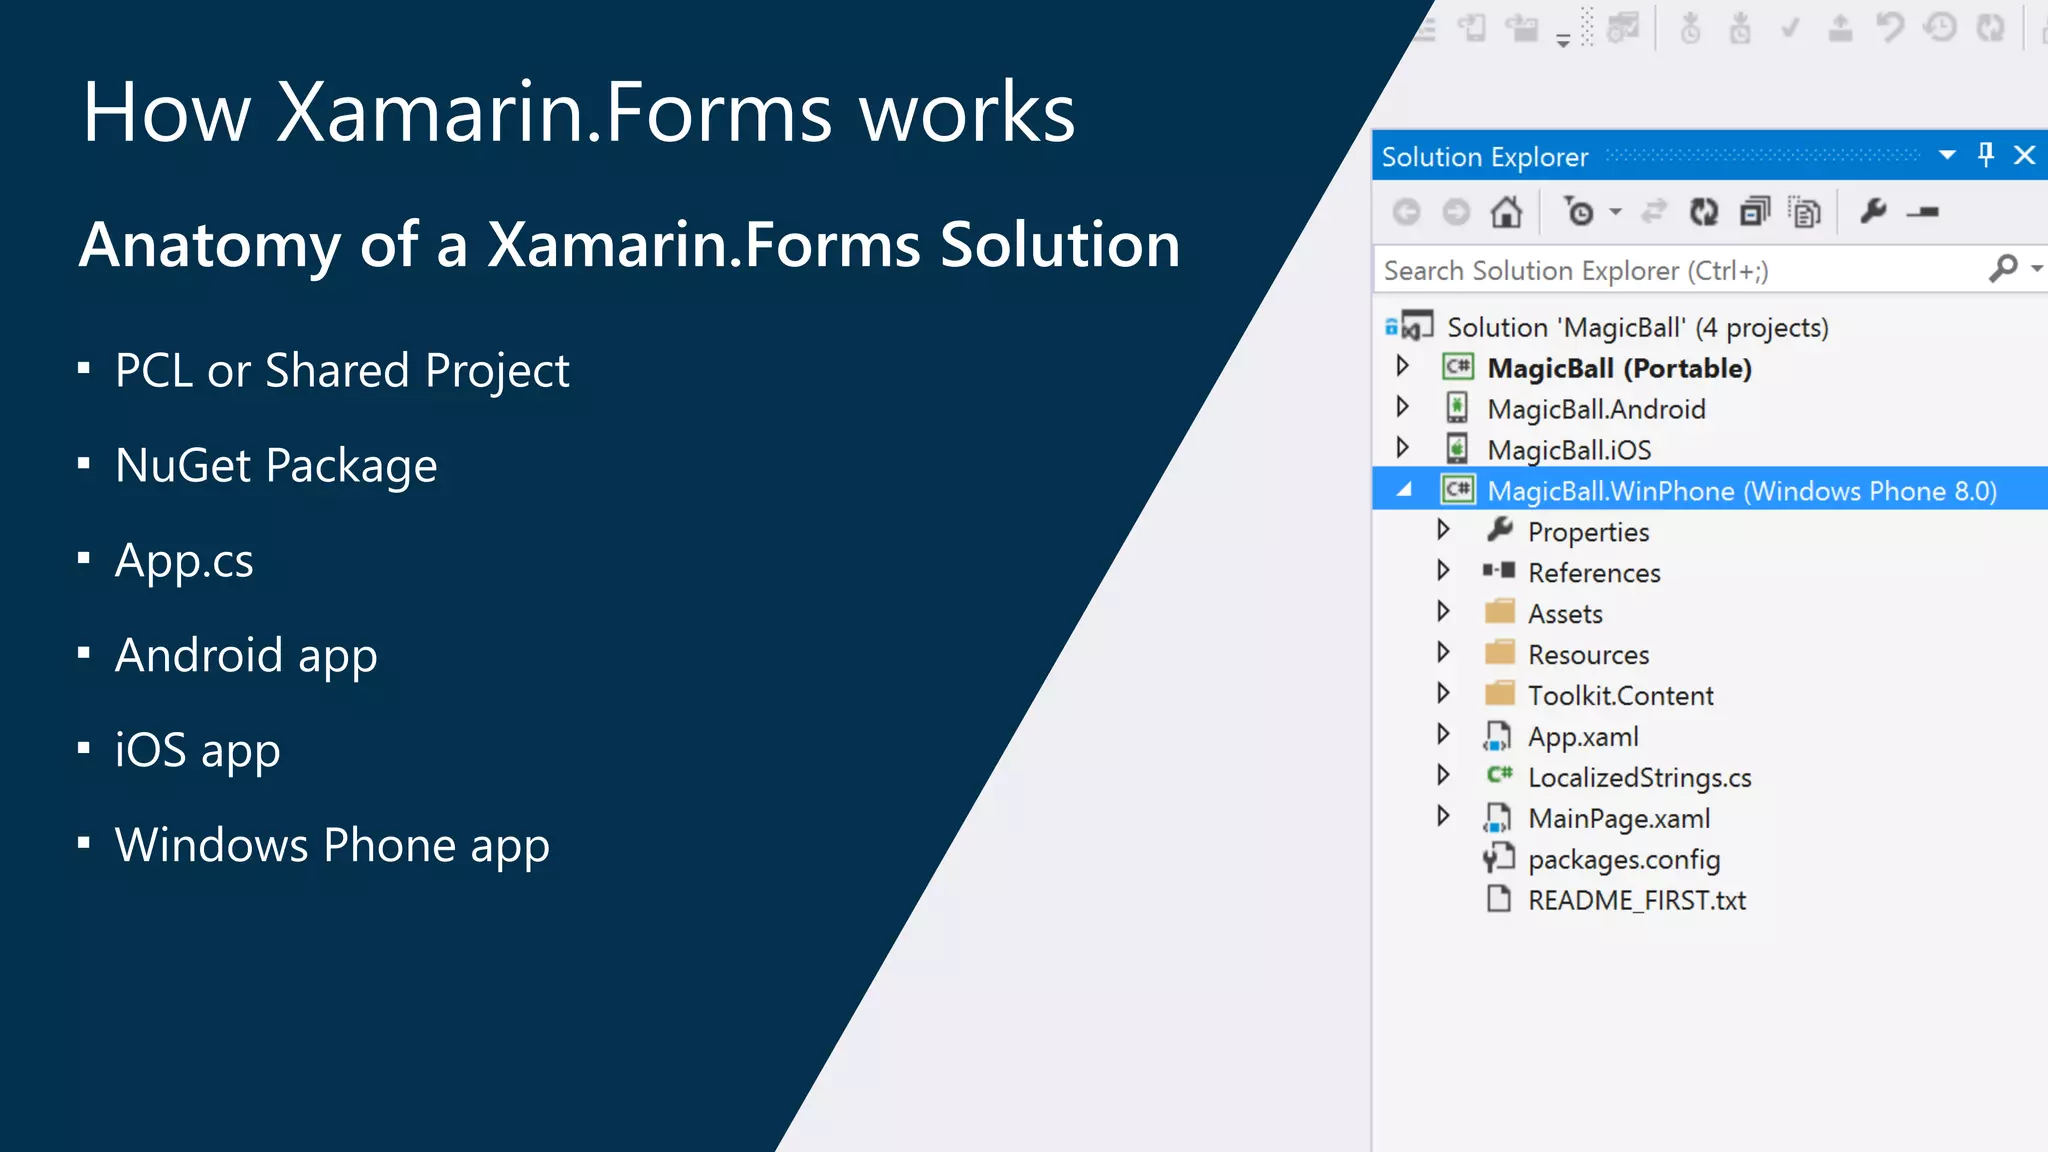Click the Toolkit.Content folder icon

pos(1500,693)
